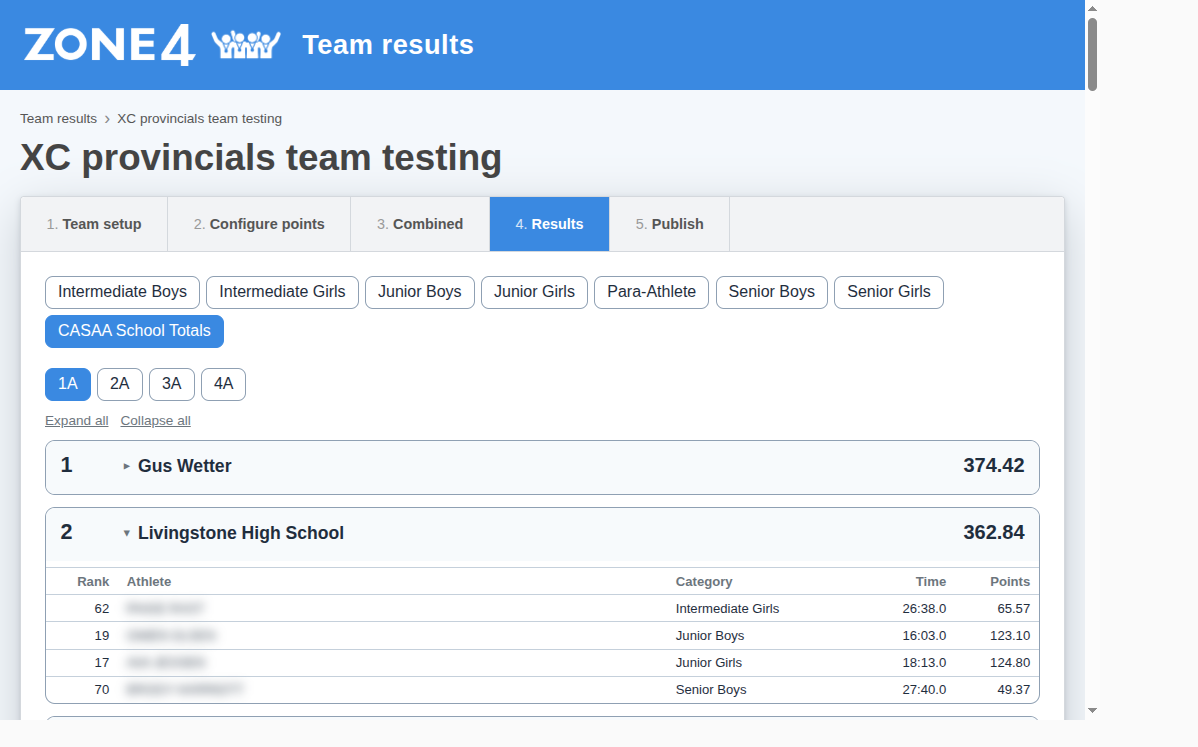Switch to the 4A division
This screenshot has width=1198, height=747.
click(223, 383)
